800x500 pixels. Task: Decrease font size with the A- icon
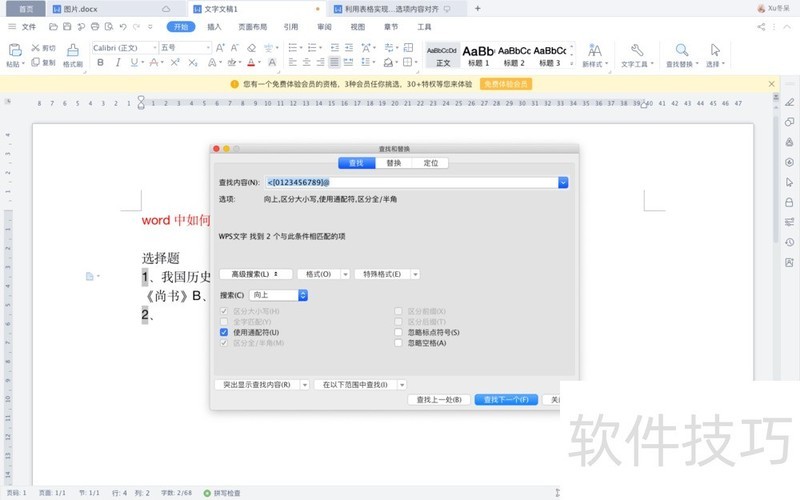(x=235, y=47)
